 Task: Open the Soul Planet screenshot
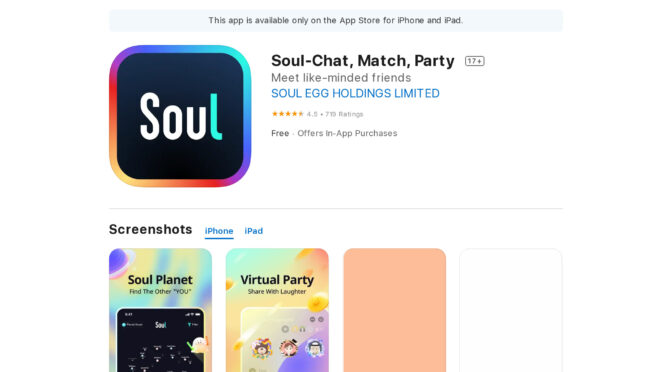pos(160,310)
